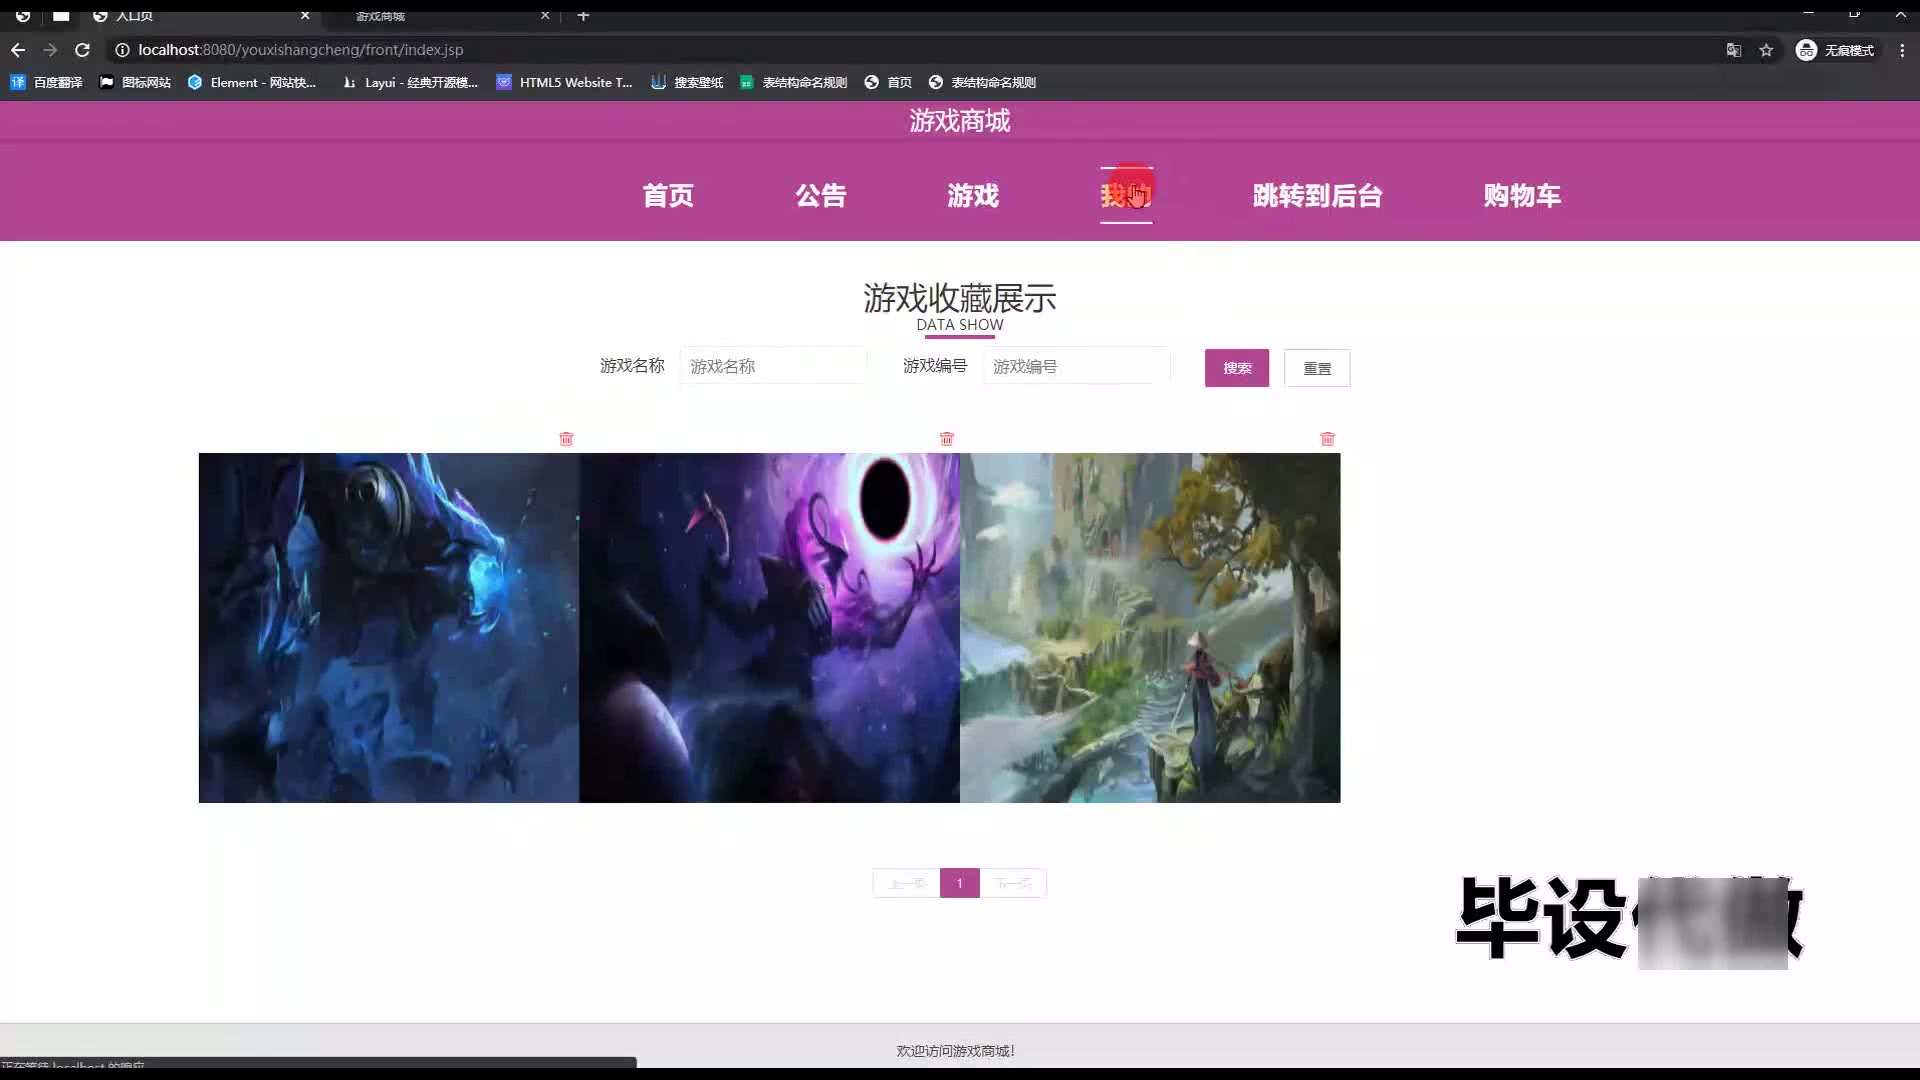This screenshot has height=1080, width=1920.
Task: Open 购物车 navigation item
Action: coord(1522,195)
